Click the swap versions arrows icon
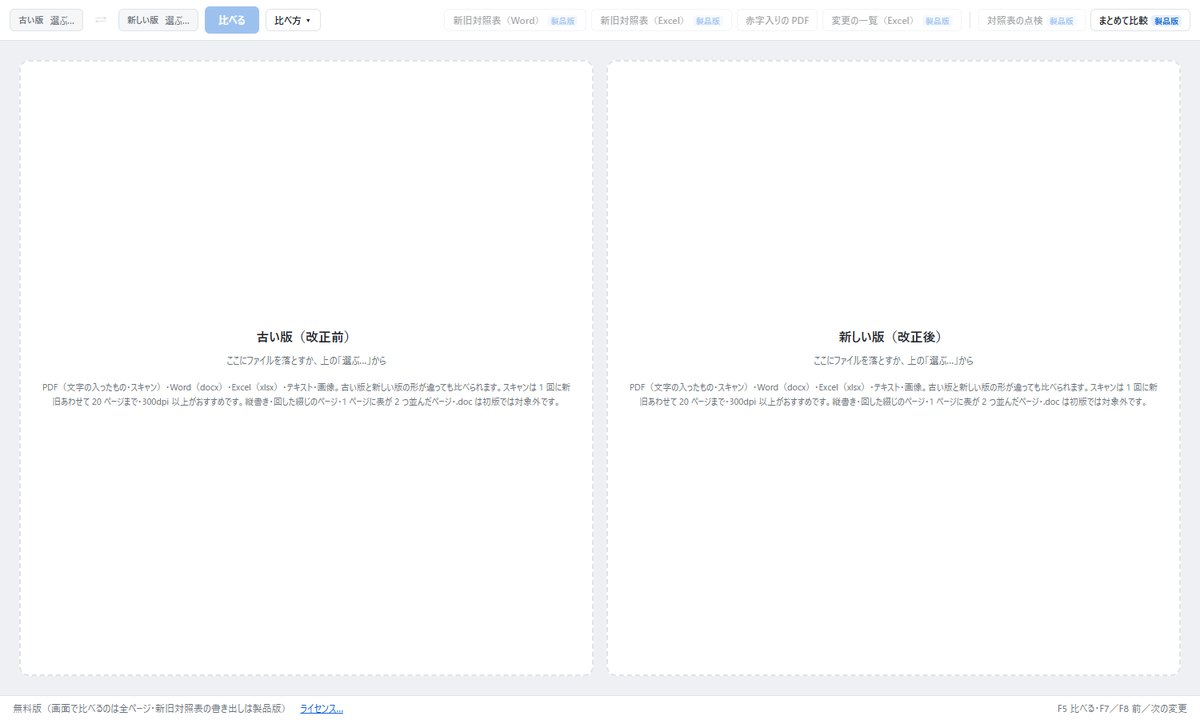The image size is (1200, 720). [101, 20]
